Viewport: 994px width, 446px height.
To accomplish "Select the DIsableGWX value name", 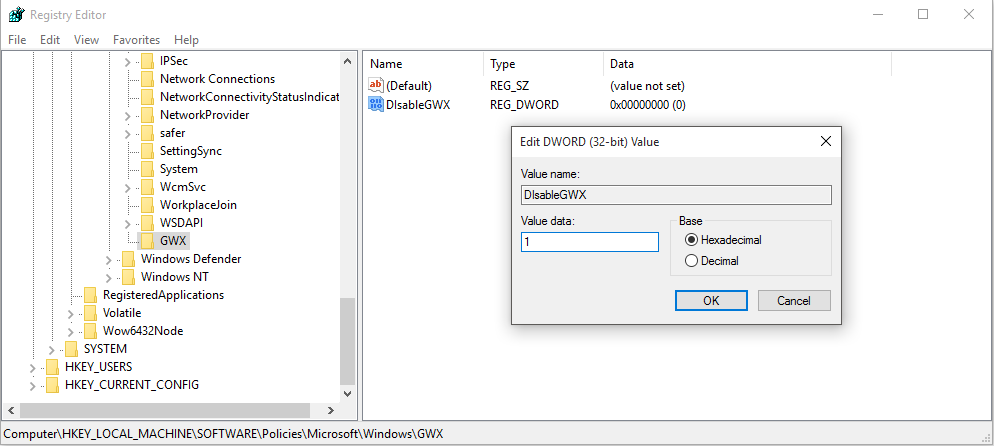I will pos(418,105).
